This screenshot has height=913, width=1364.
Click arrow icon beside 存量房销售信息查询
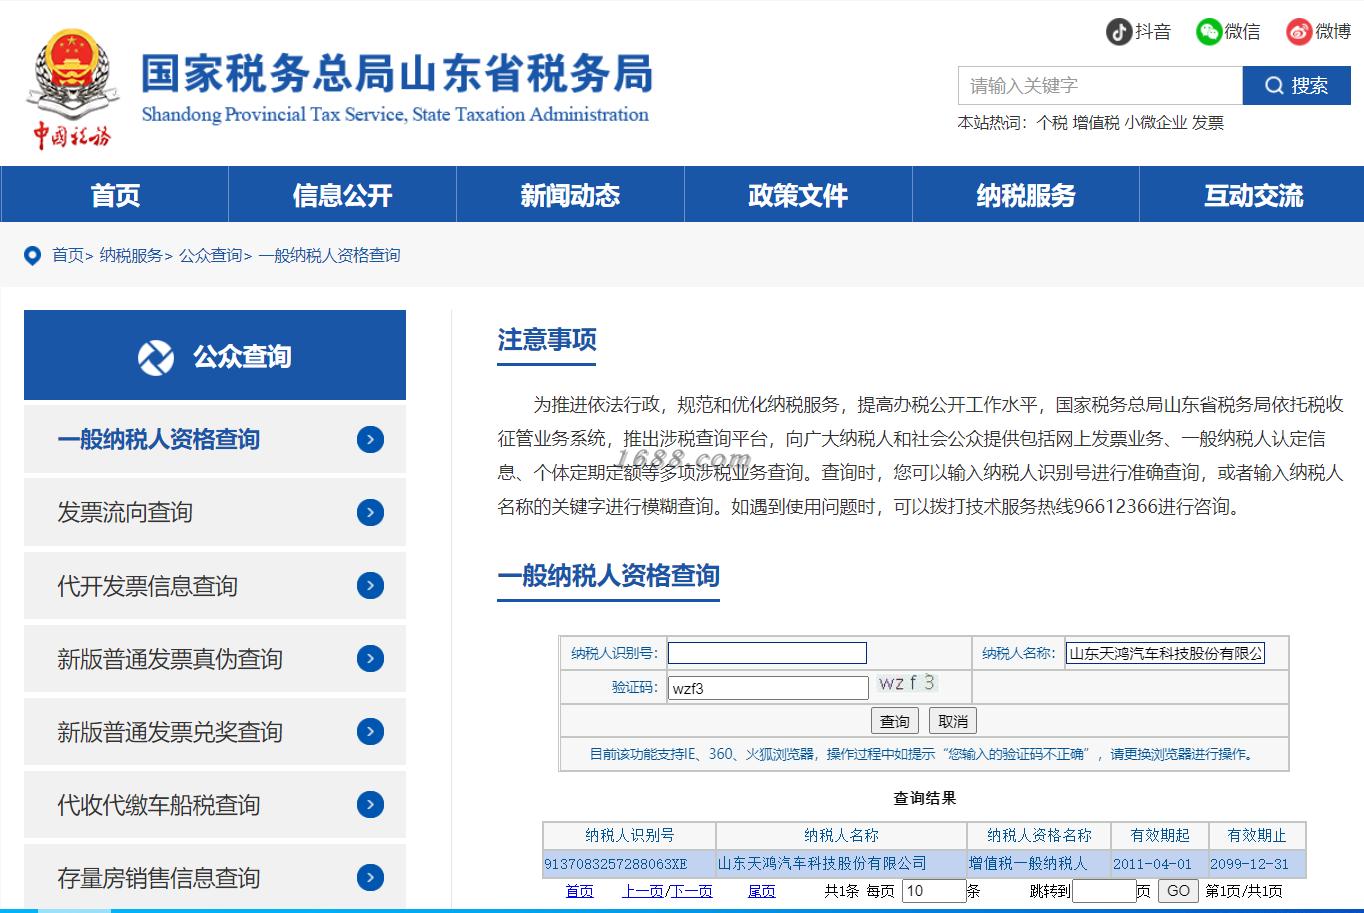coord(370,877)
